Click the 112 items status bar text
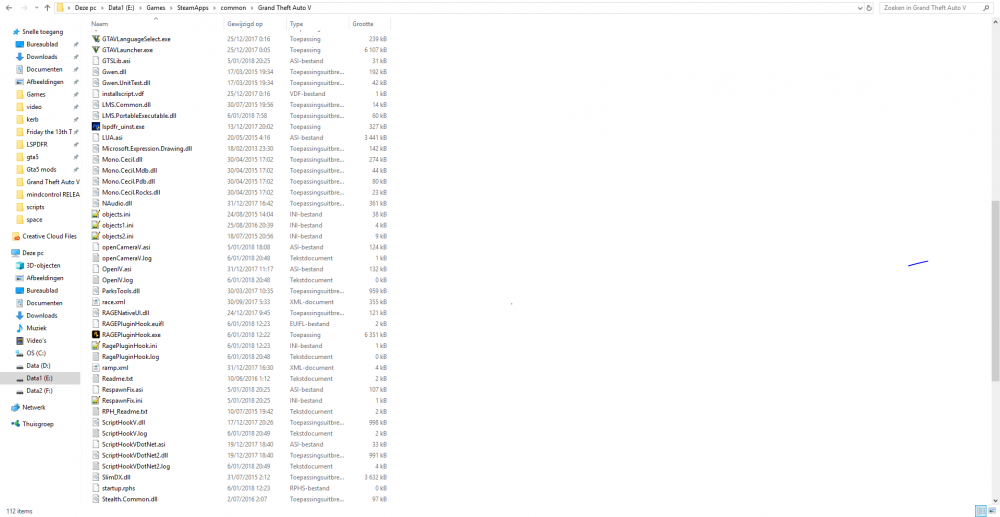1000x517 pixels. tap(17, 511)
